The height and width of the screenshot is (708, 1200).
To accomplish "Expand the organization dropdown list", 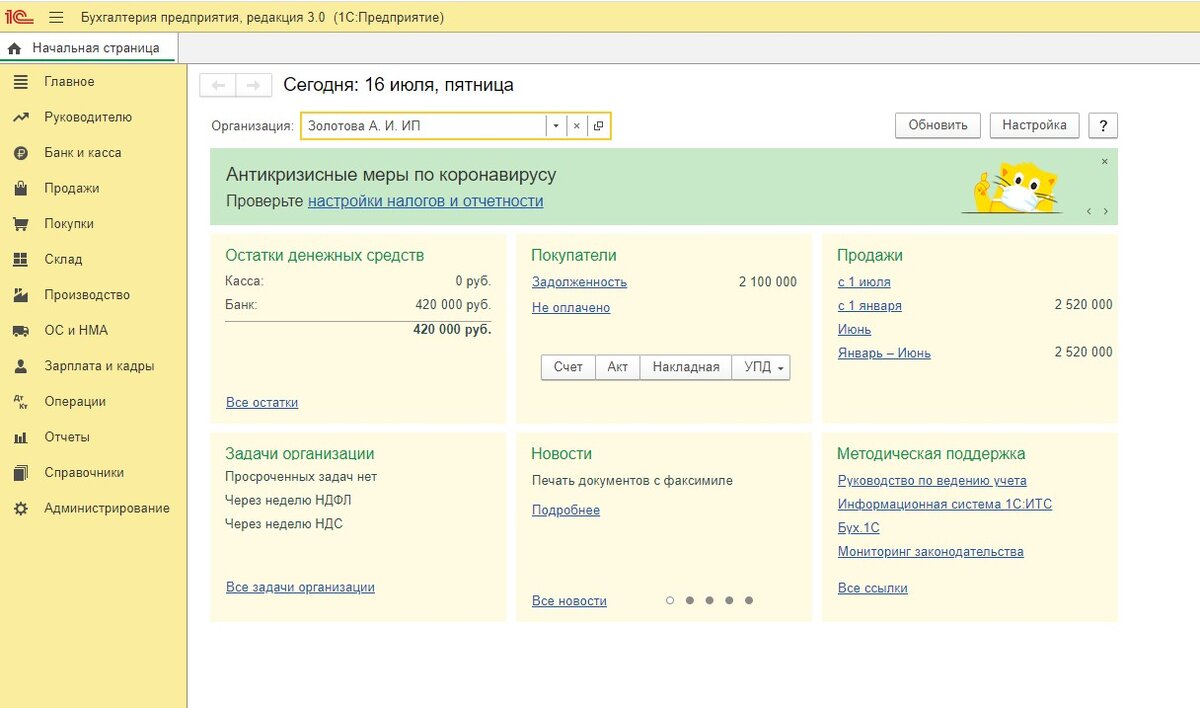I will point(556,126).
